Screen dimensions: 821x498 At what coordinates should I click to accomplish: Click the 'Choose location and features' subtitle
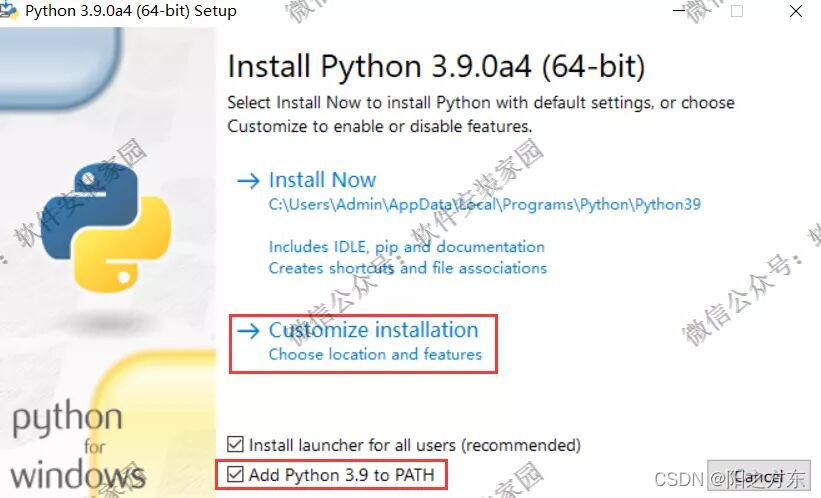[375, 355]
